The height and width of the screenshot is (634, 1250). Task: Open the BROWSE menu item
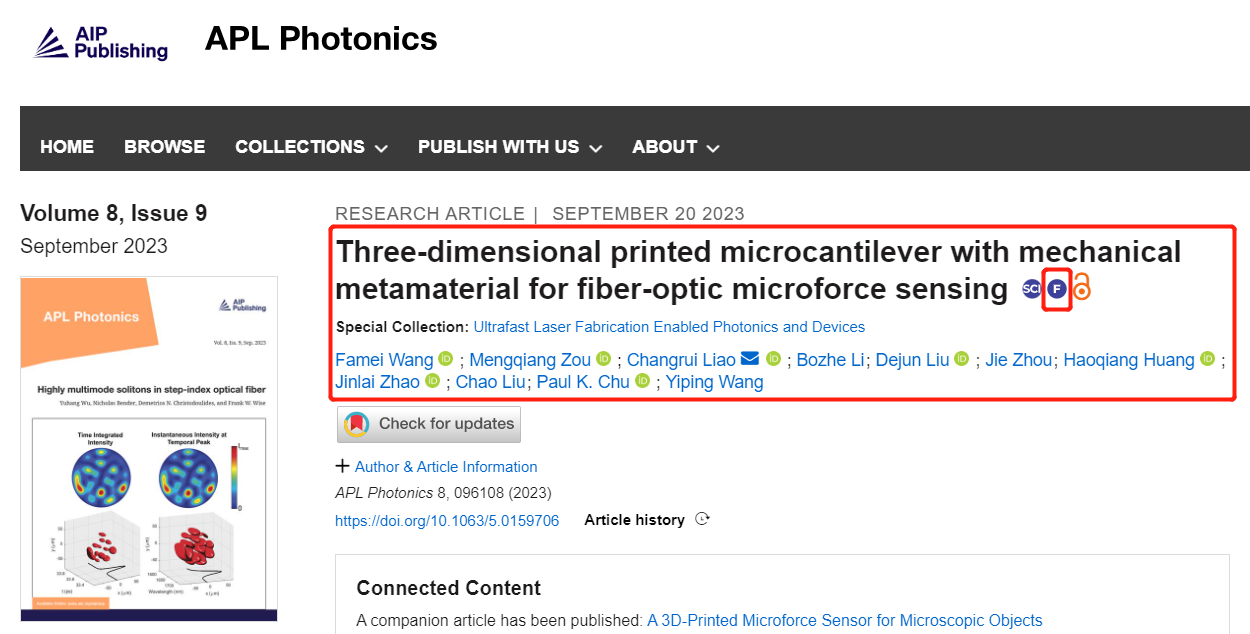pos(164,147)
